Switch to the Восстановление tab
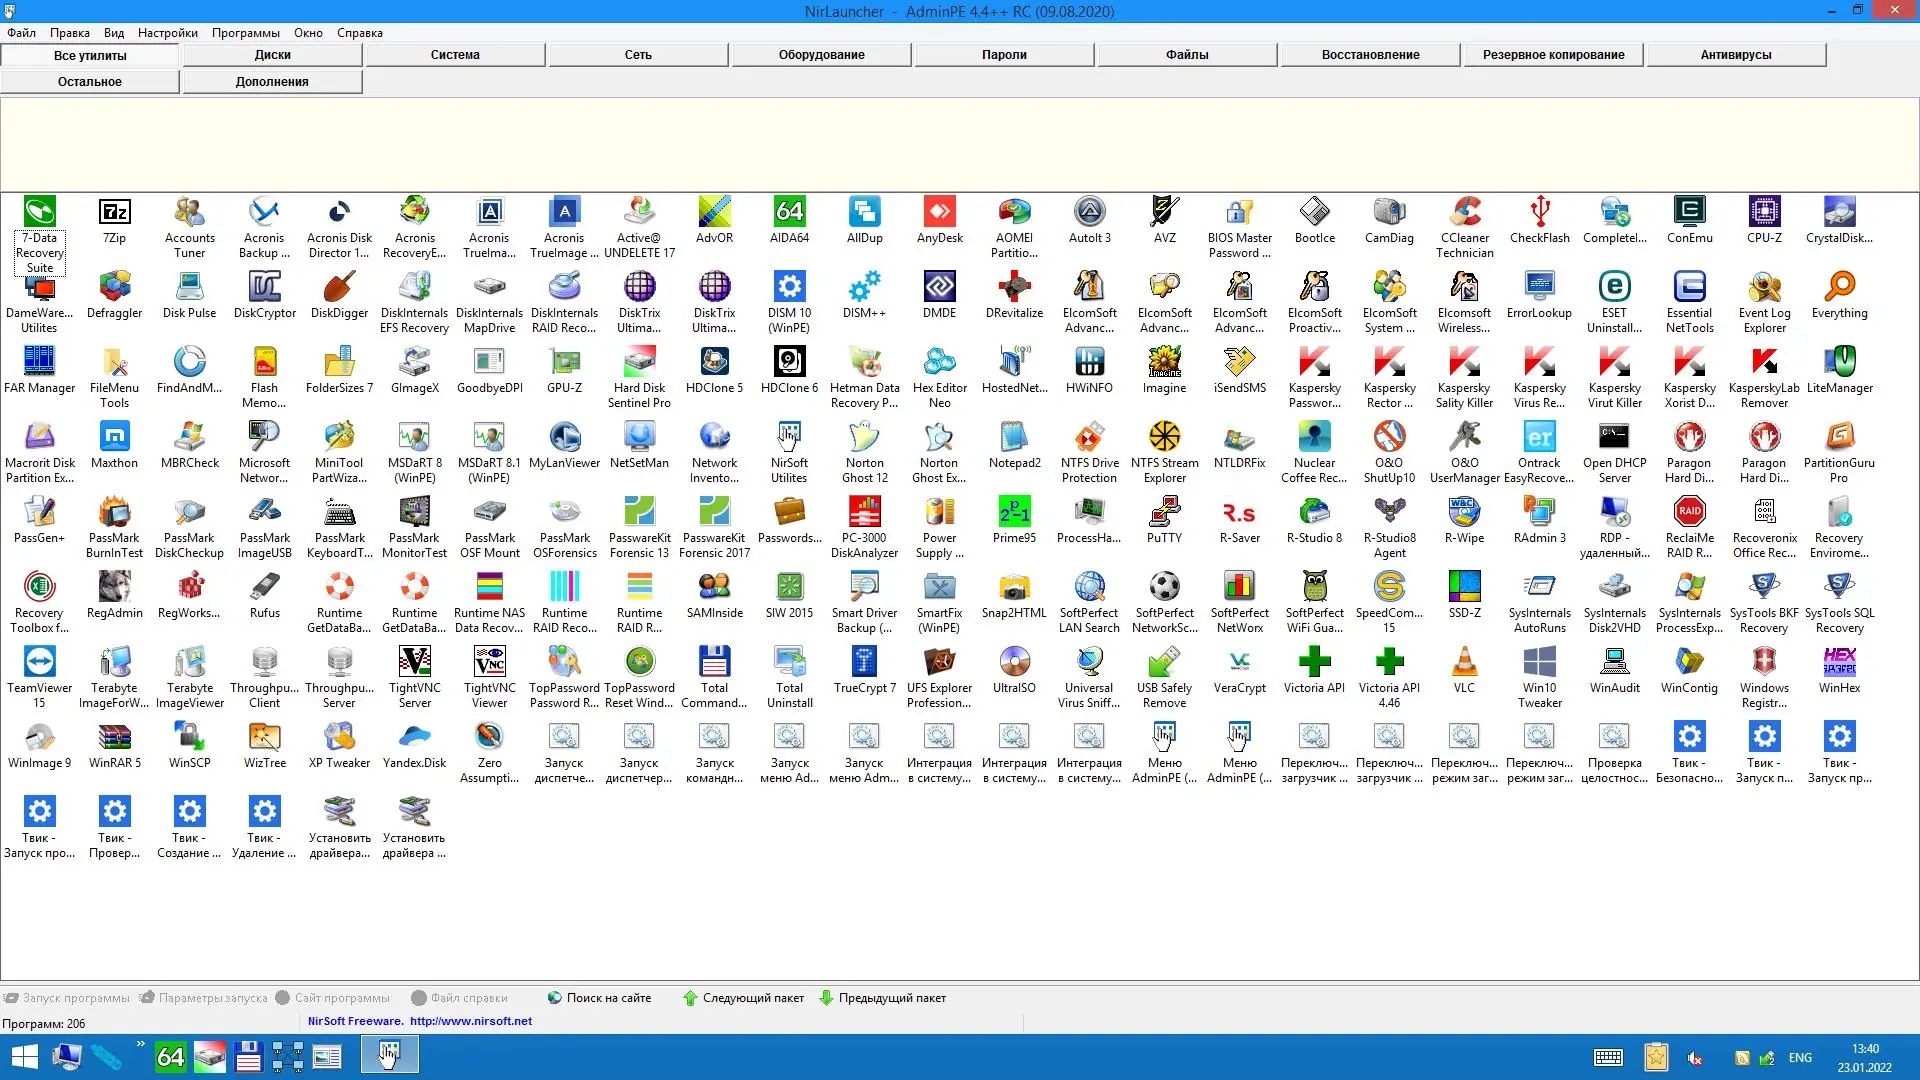This screenshot has width=1920, height=1080. coord(1370,55)
